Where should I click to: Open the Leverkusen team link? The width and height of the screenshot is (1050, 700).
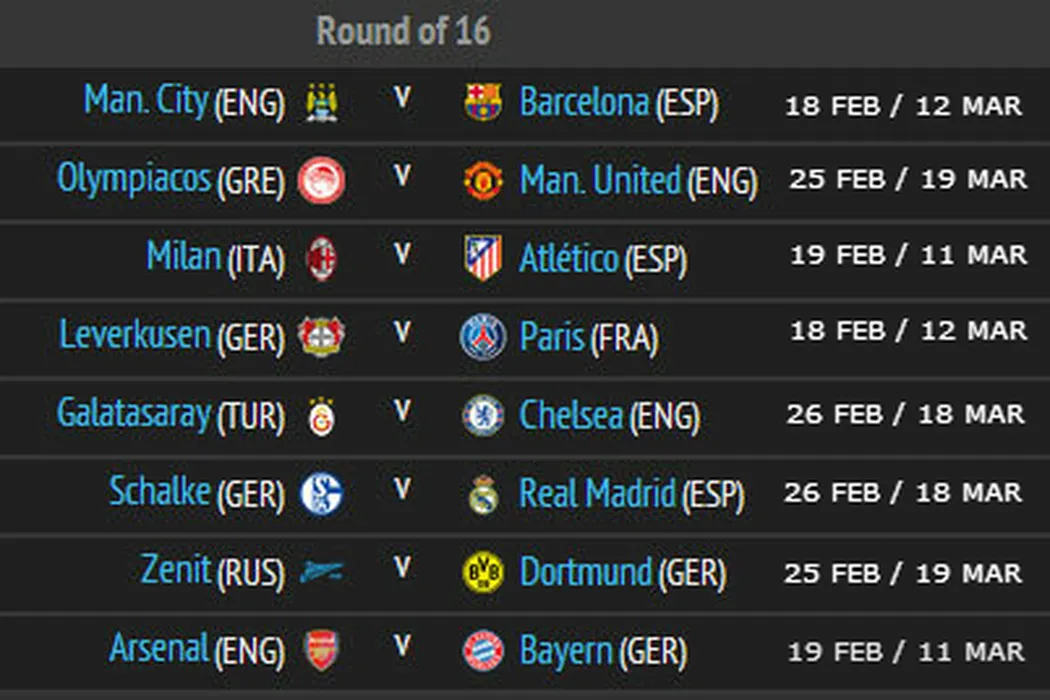tap(135, 335)
